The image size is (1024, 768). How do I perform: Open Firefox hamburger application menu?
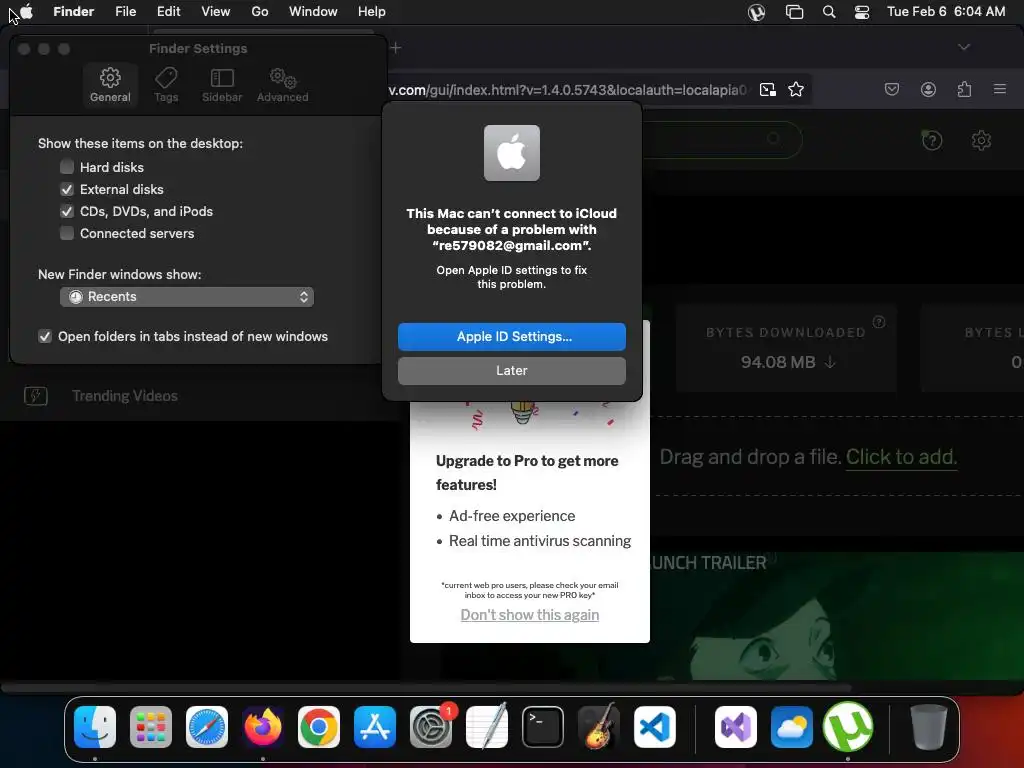tap(1000, 89)
